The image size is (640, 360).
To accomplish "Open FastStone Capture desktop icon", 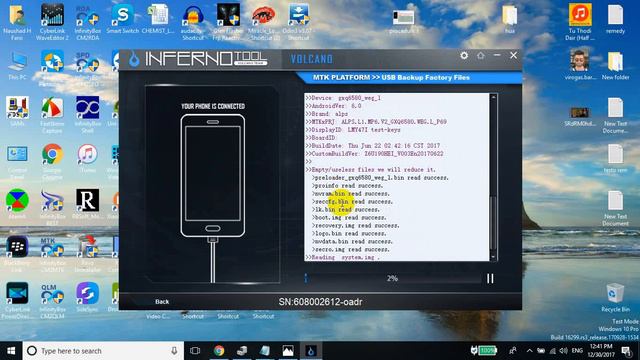I will 52,116.
